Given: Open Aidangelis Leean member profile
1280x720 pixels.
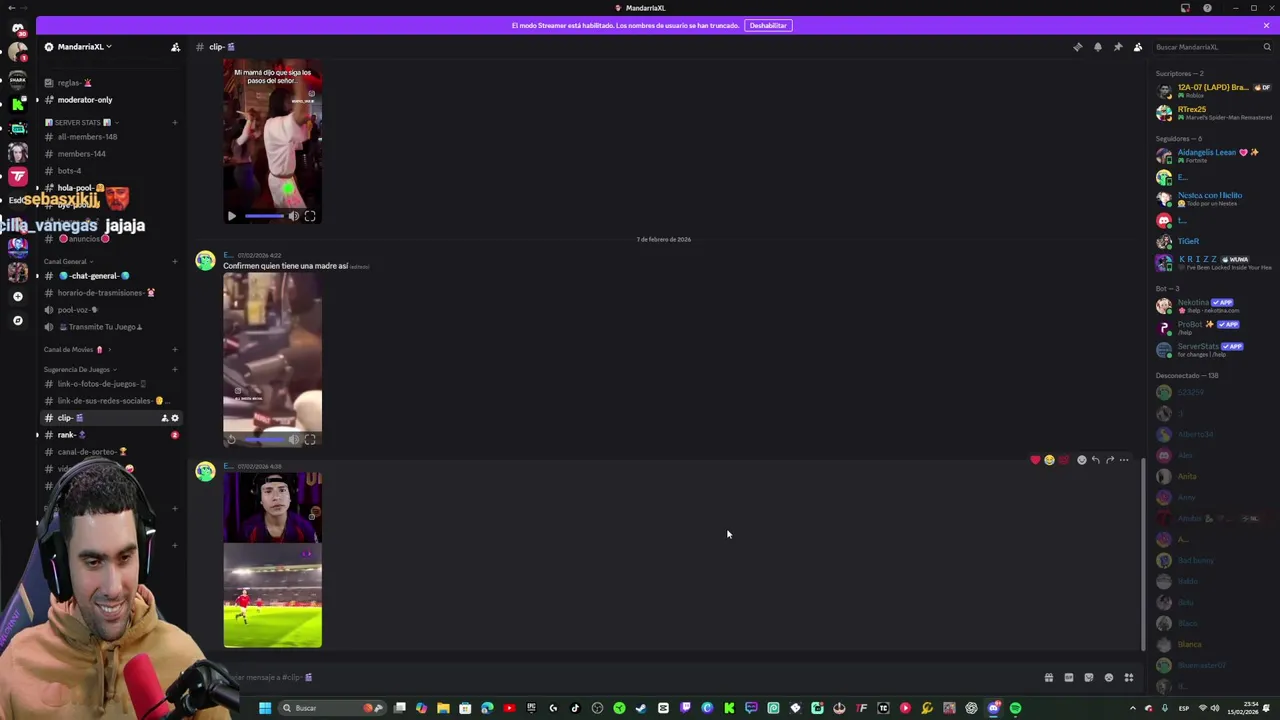Looking at the screenshot, I should (x=1212, y=156).
